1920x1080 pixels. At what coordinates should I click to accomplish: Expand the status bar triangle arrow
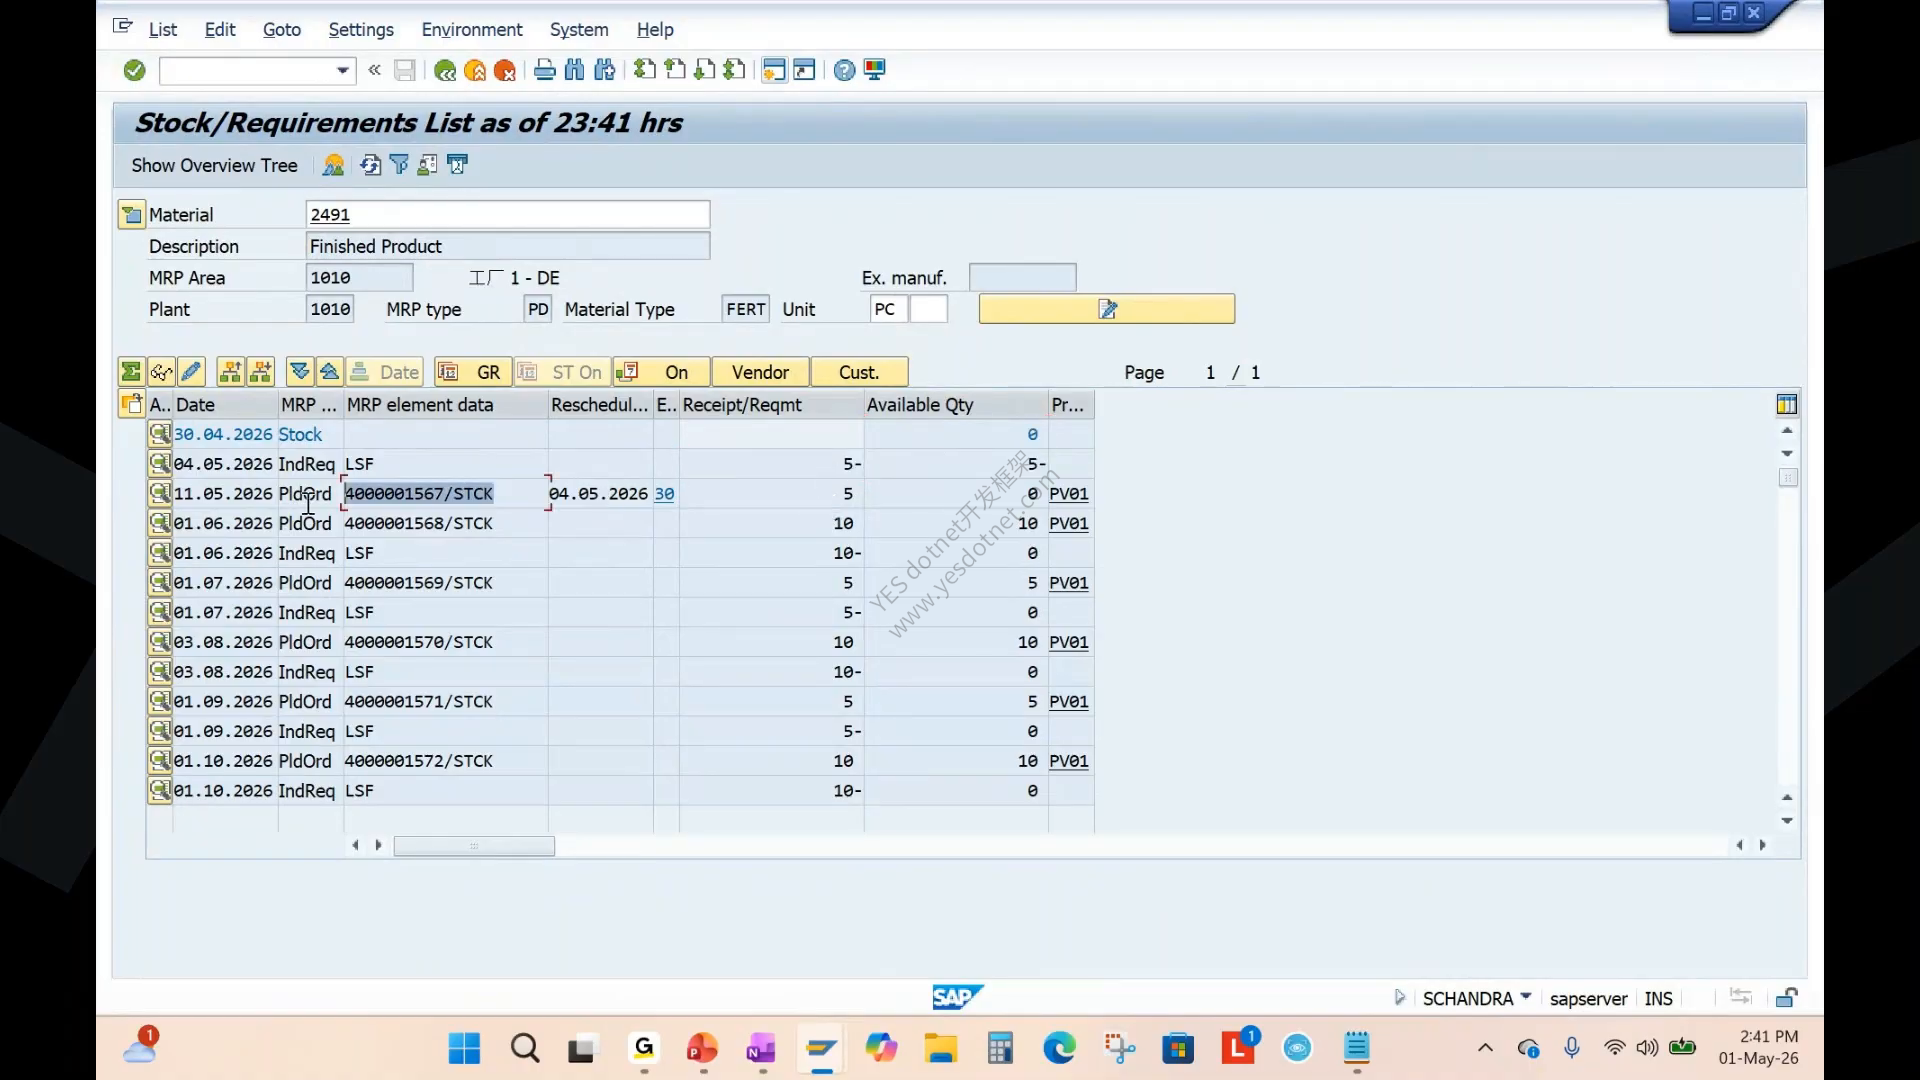(x=1399, y=997)
